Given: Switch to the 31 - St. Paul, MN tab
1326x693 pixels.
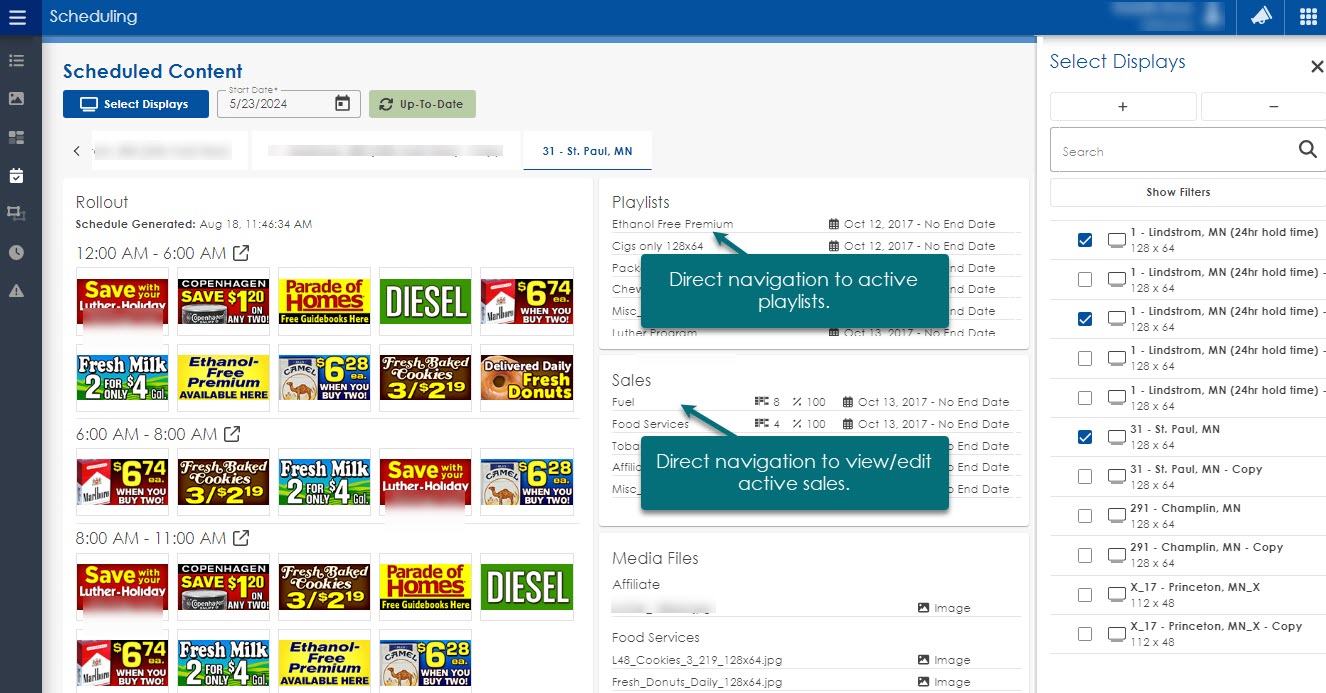Looking at the screenshot, I should click(x=587, y=151).
